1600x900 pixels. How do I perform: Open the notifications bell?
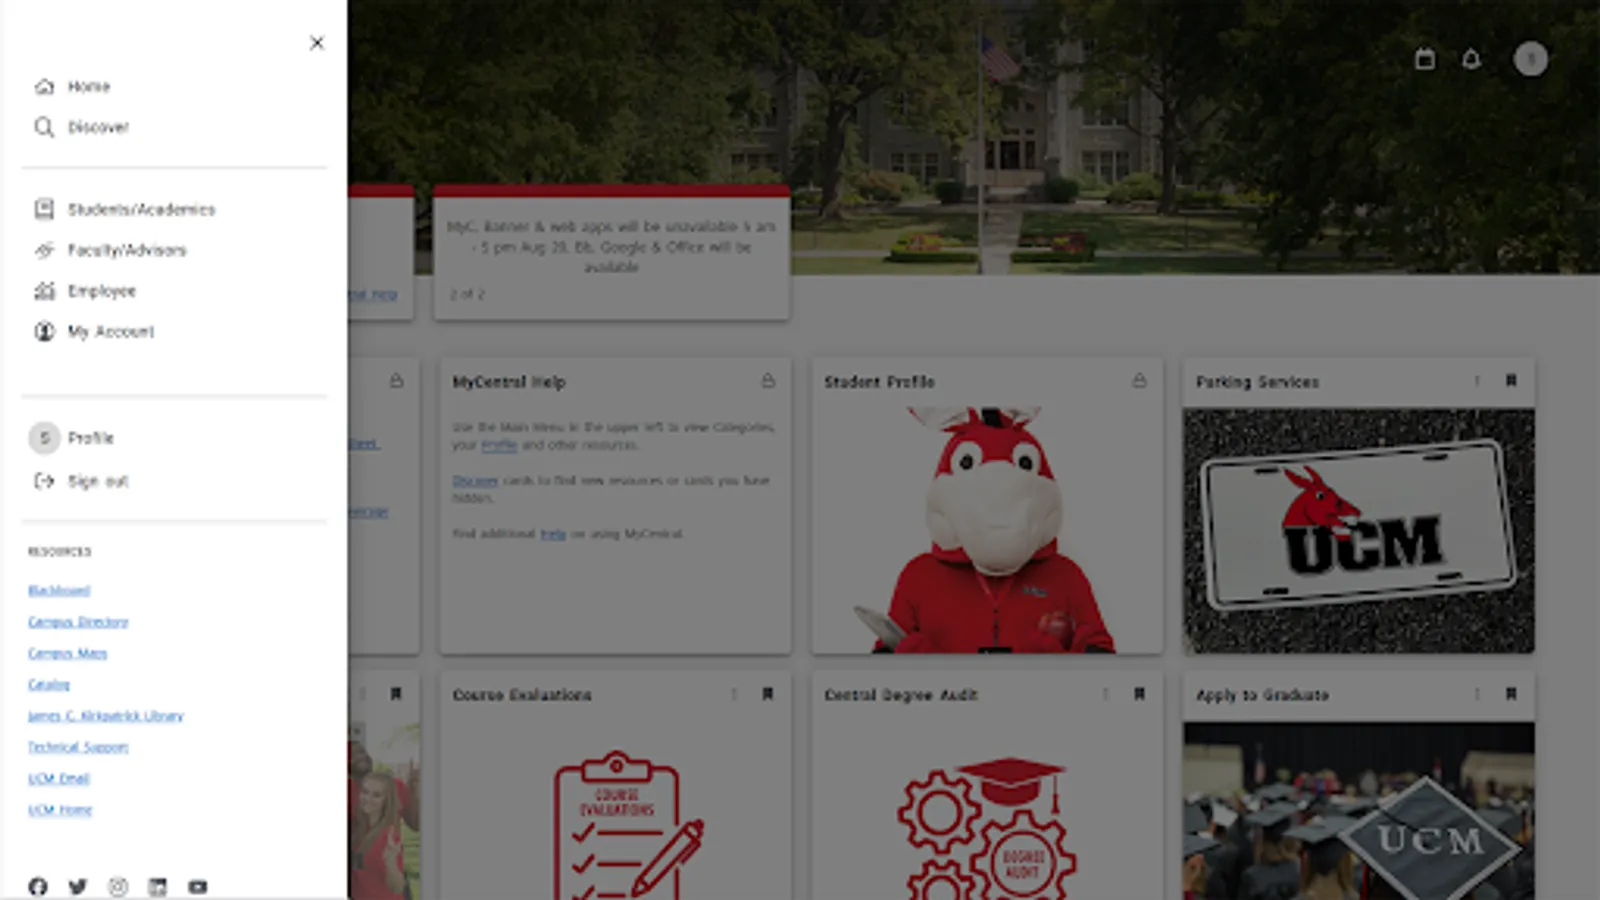coord(1471,59)
